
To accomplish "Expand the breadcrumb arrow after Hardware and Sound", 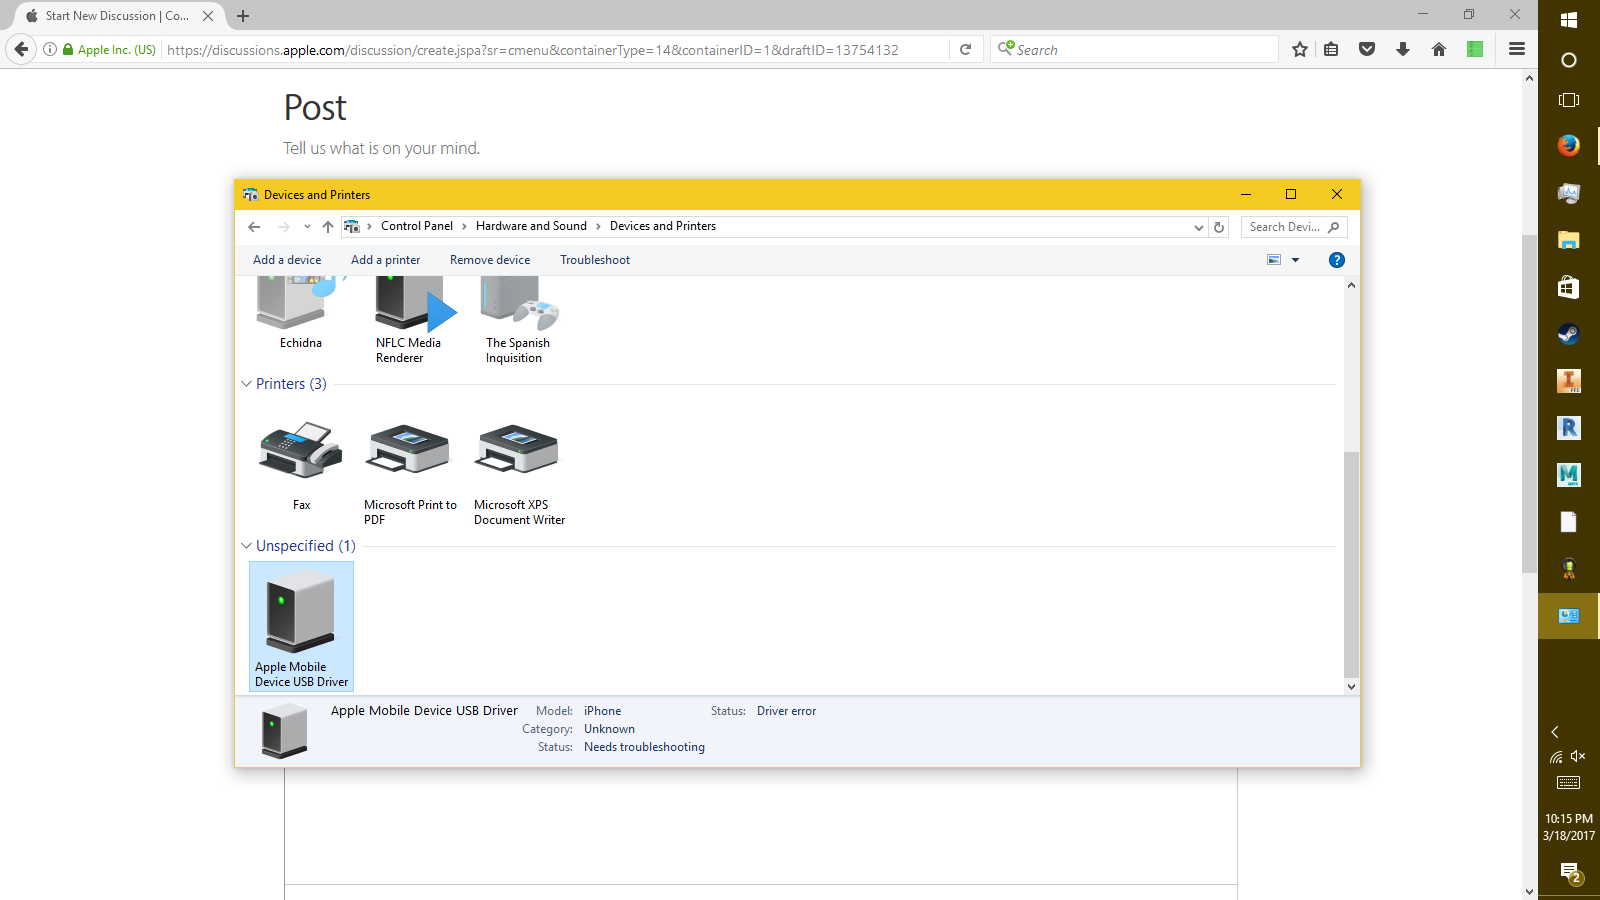I will pyautogui.click(x=598, y=227).
